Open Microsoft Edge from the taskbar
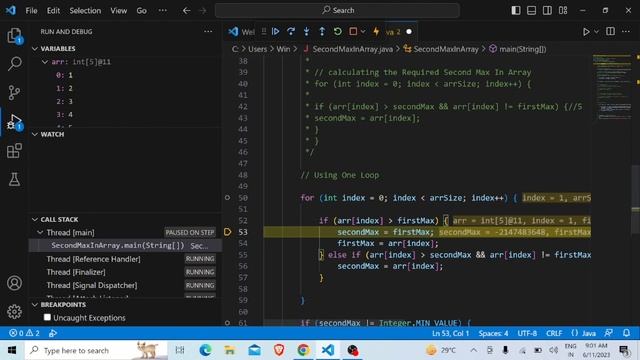The image size is (640, 360). pos(205,350)
